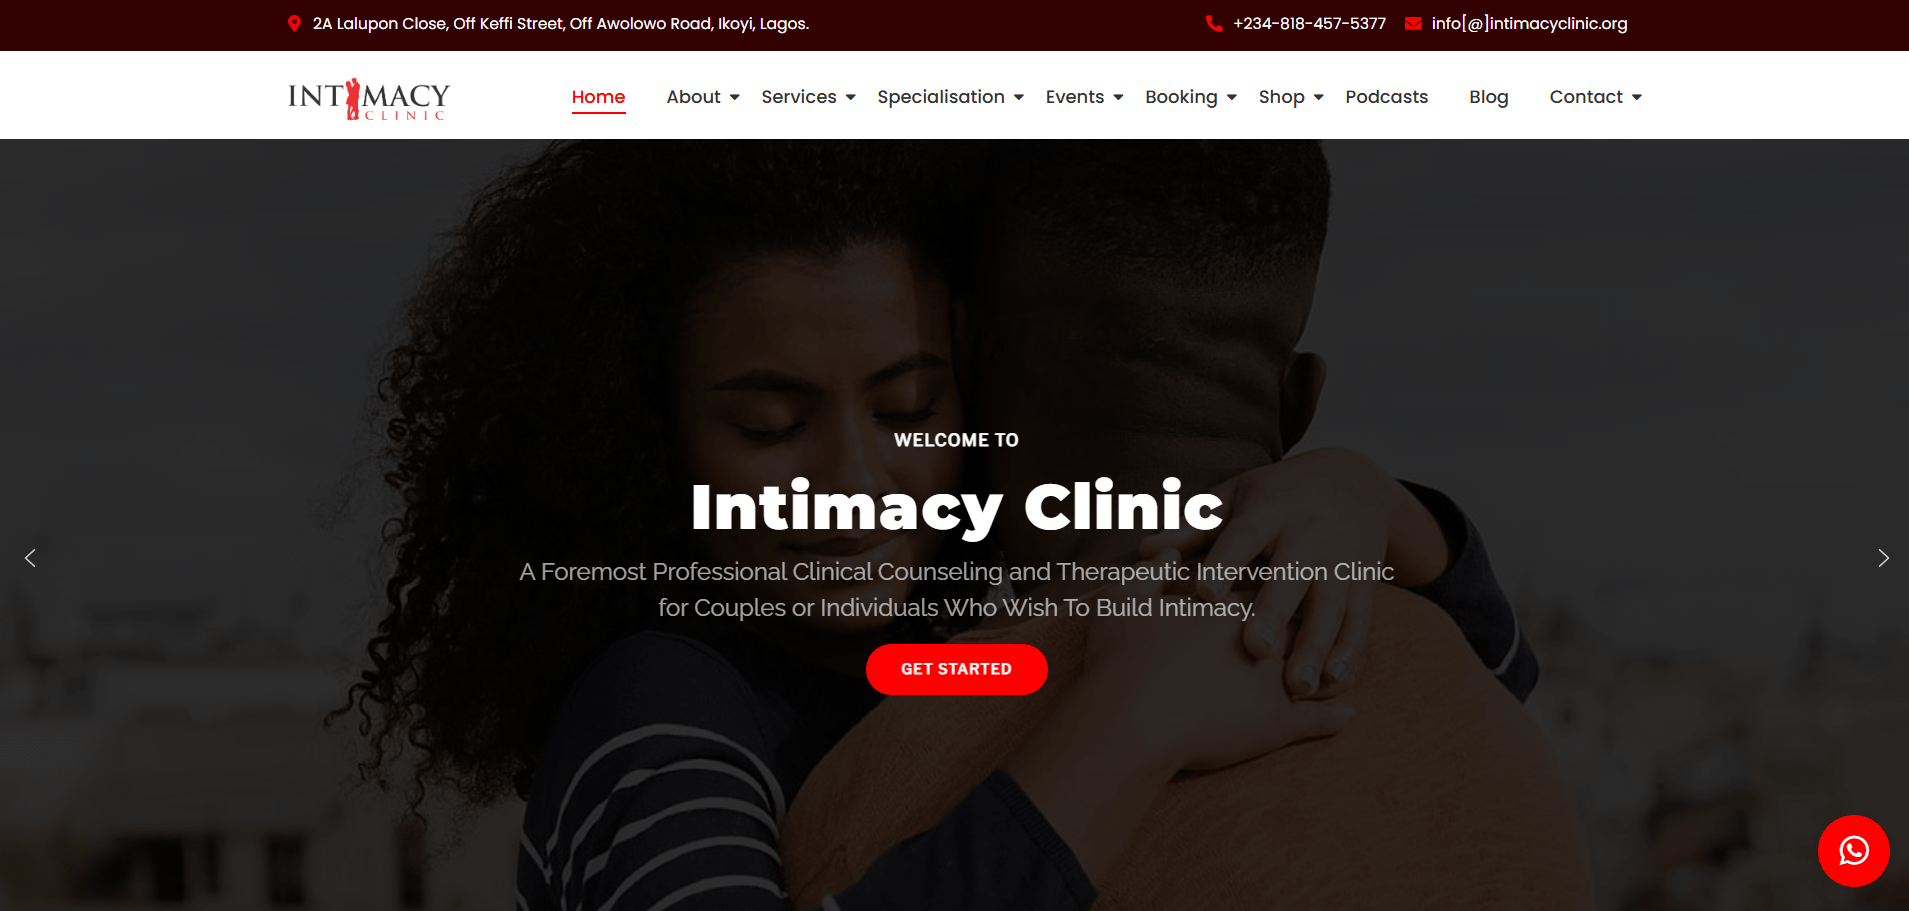The height and width of the screenshot is (911, 1909).
Task: Advance slider with right arrow
Action: click(1883, 558)
